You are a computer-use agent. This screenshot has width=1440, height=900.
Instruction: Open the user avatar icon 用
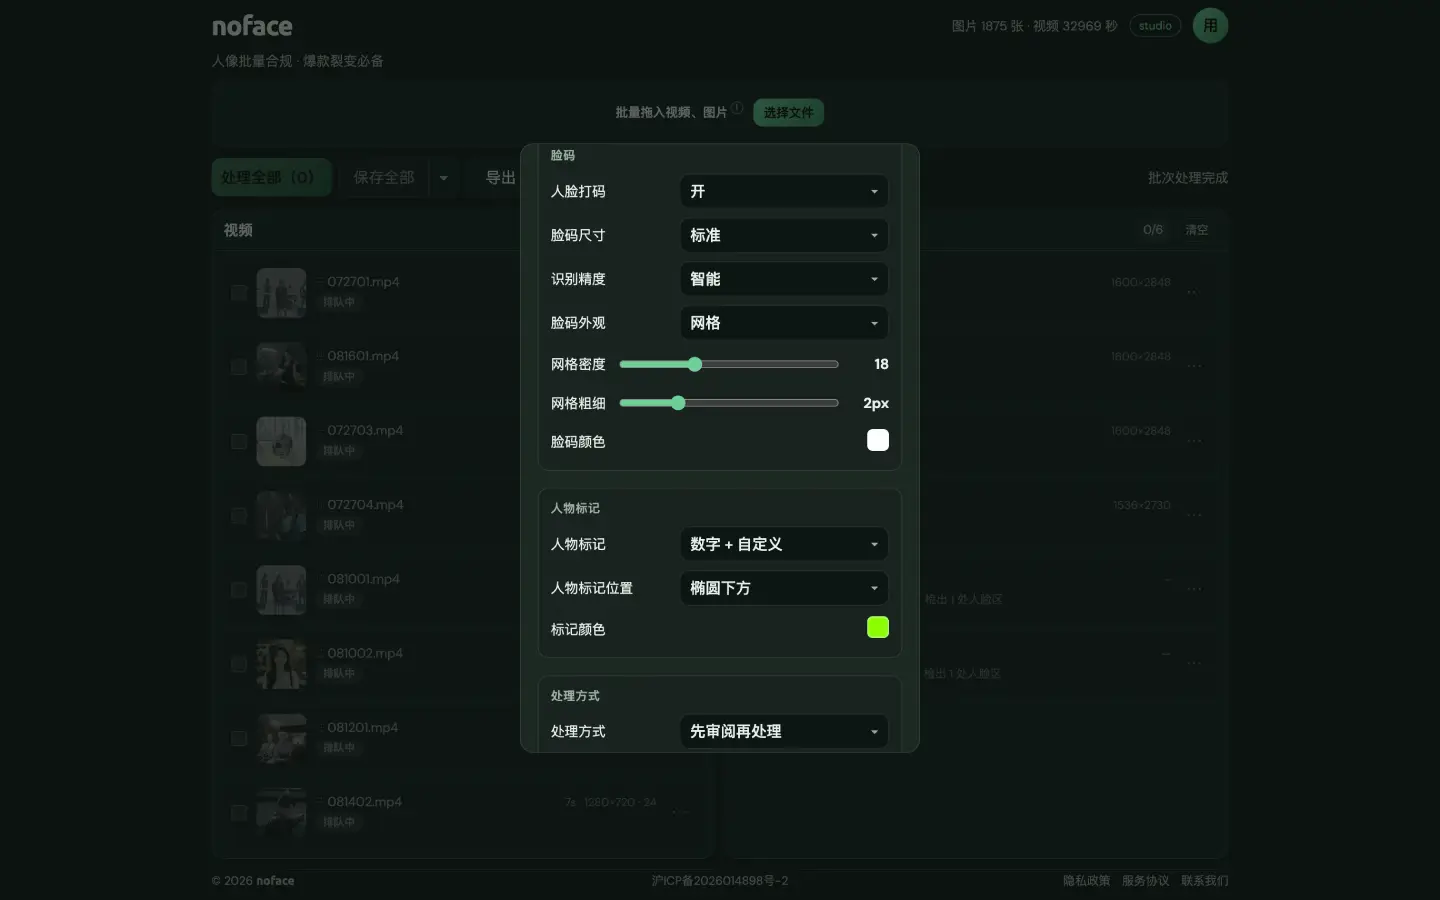1210,26
